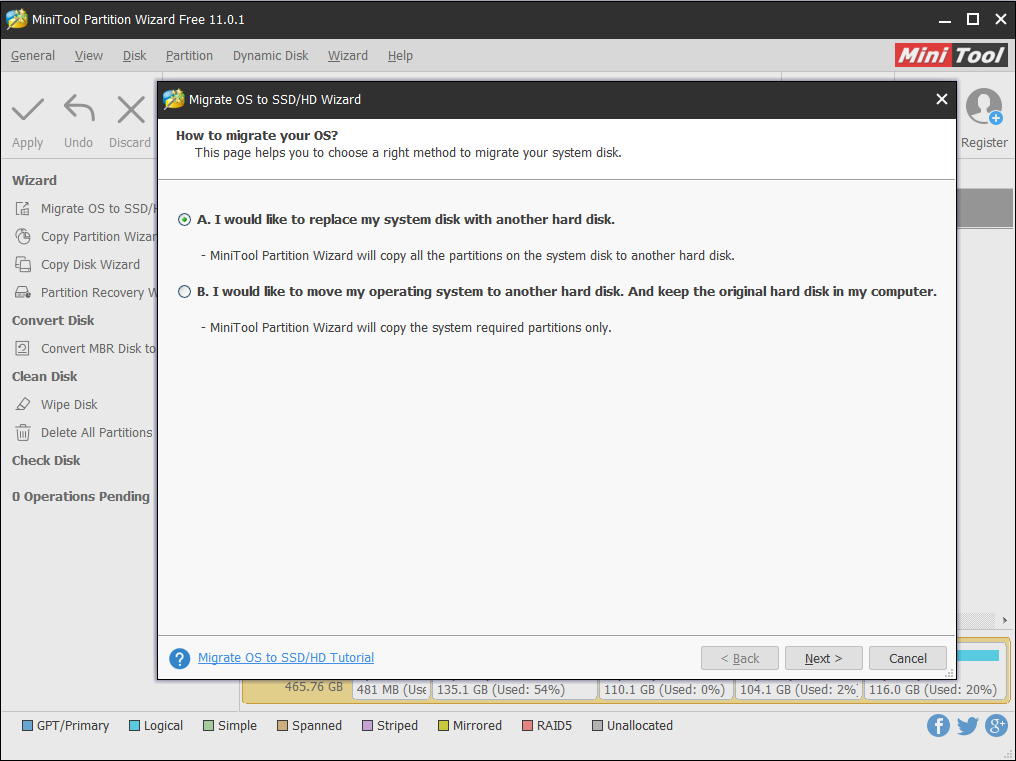Click the Next button
Viewport: 1016px width, 761px height.
click(823, 658)
